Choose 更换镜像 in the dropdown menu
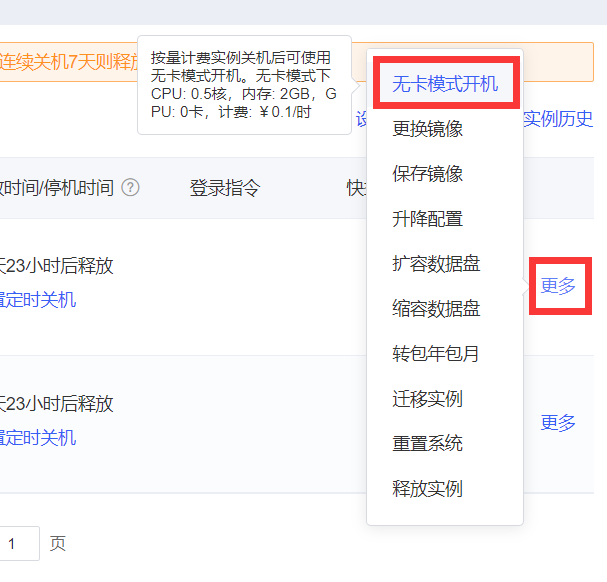The image size is (607, 582). click(427, 129)
